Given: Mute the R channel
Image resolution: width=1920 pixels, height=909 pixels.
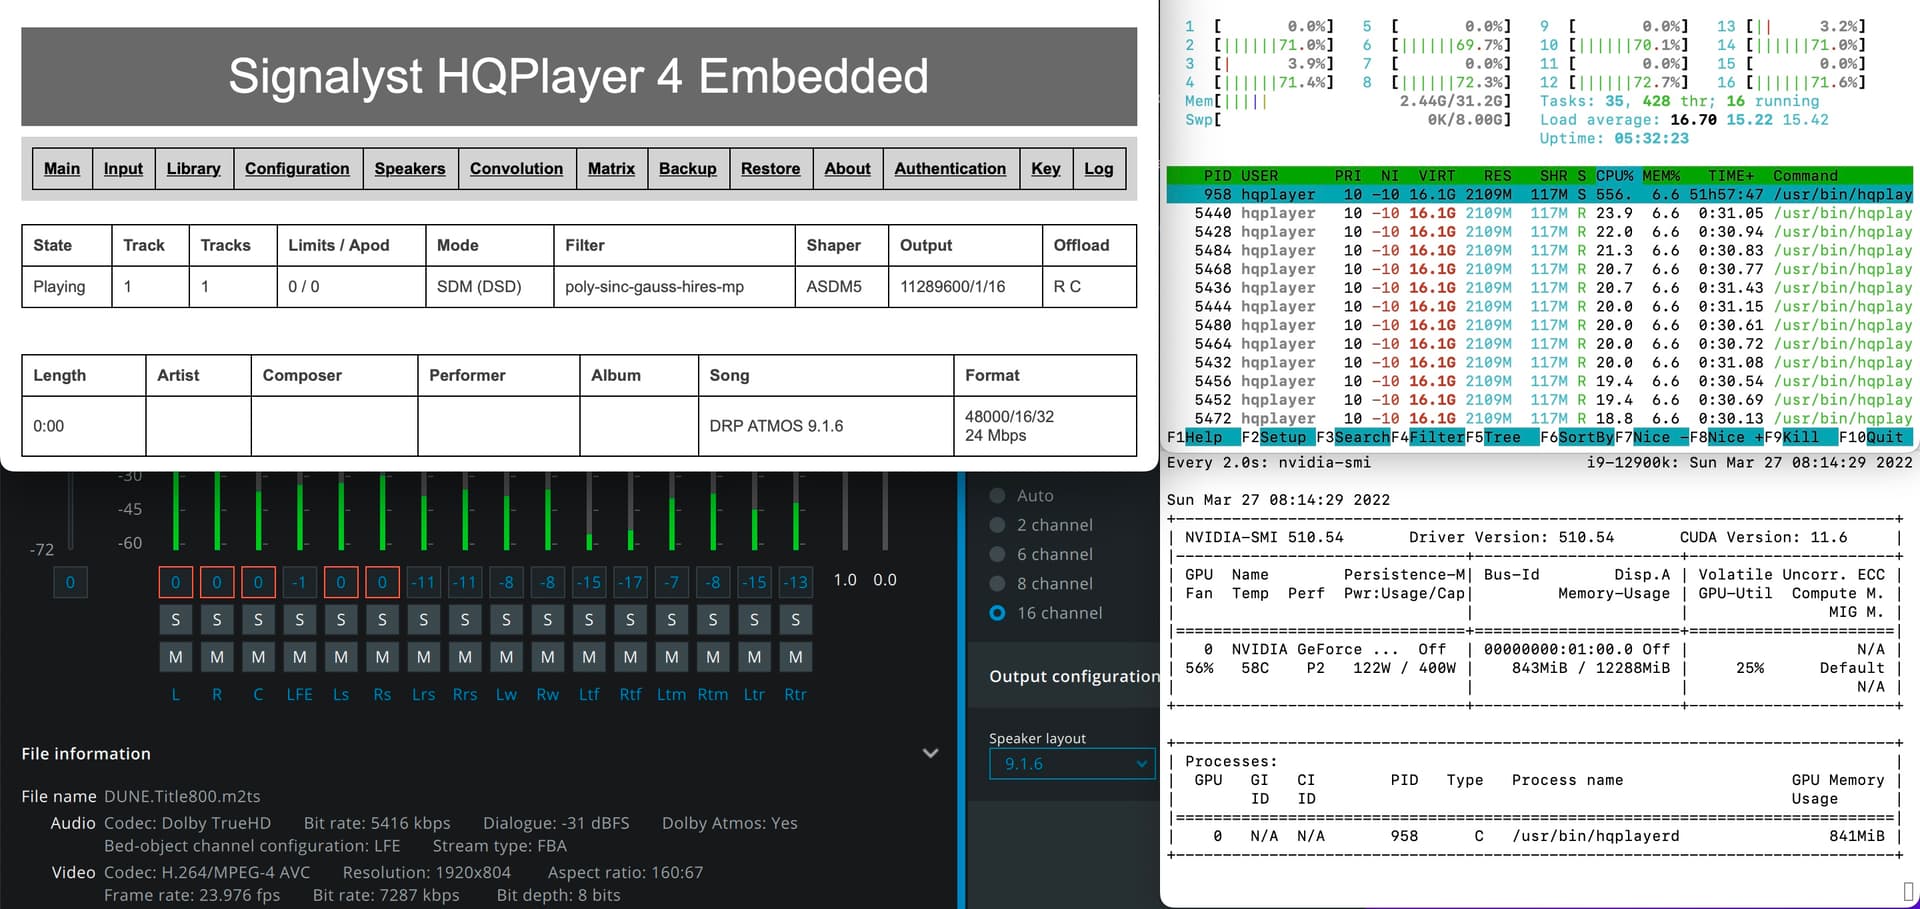Looking at the screenshot, I should [217, 657].
